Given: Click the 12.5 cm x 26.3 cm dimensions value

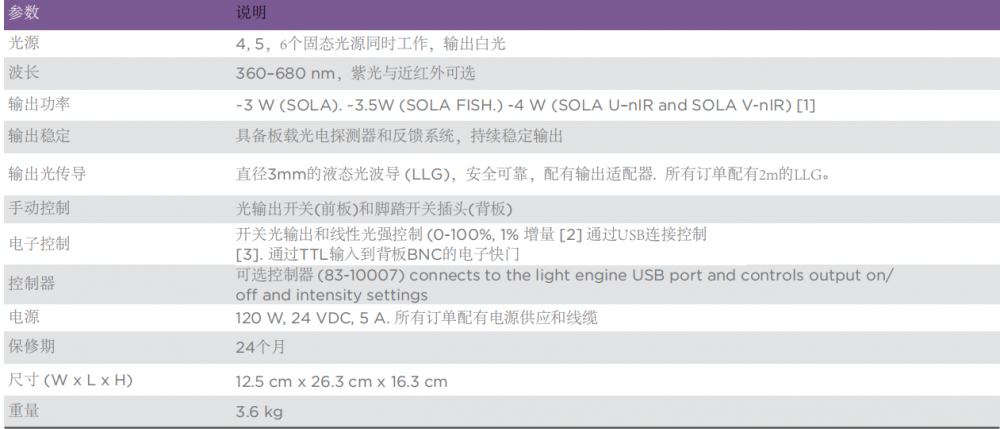Looking at the screenshot, I should point(341,382).
